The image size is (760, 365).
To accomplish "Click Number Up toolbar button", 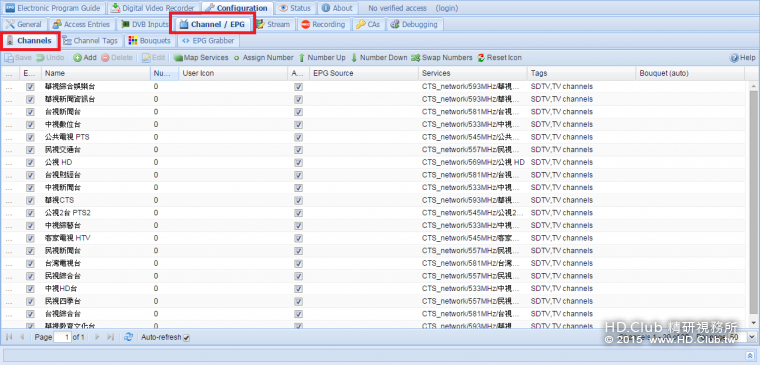I will point(322,58).
